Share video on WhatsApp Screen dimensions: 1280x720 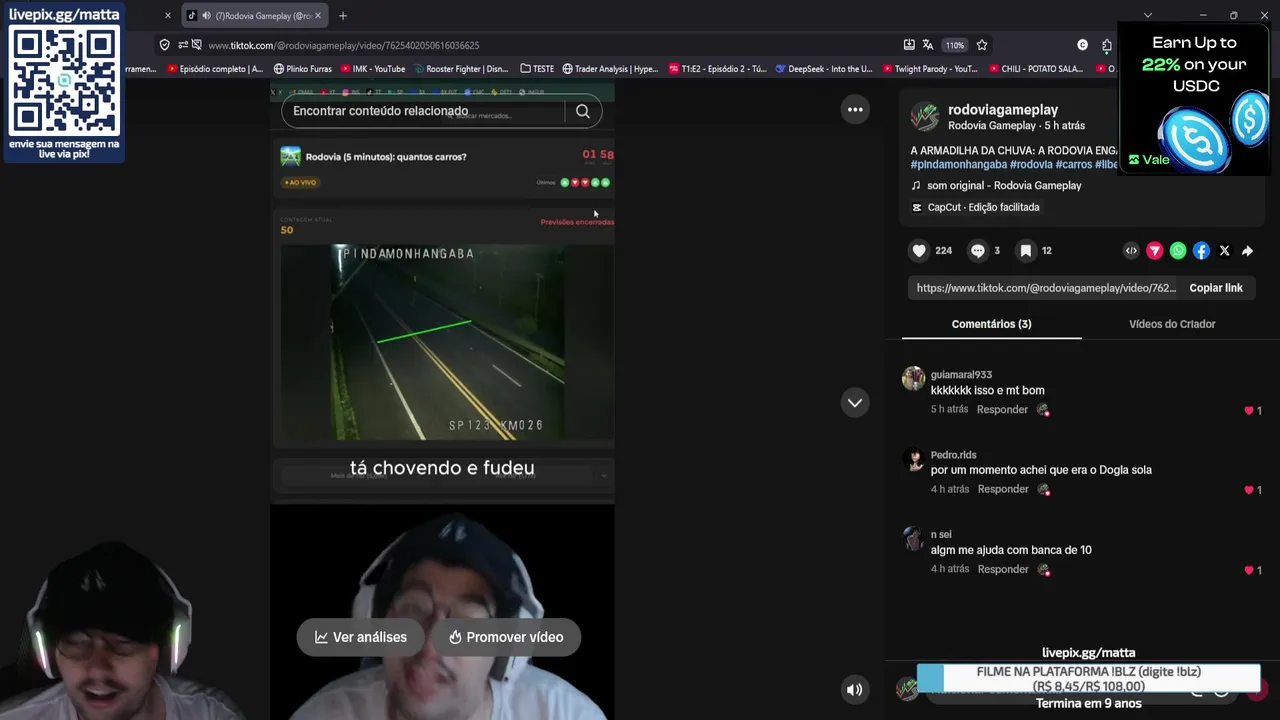tap(1178, 251)
